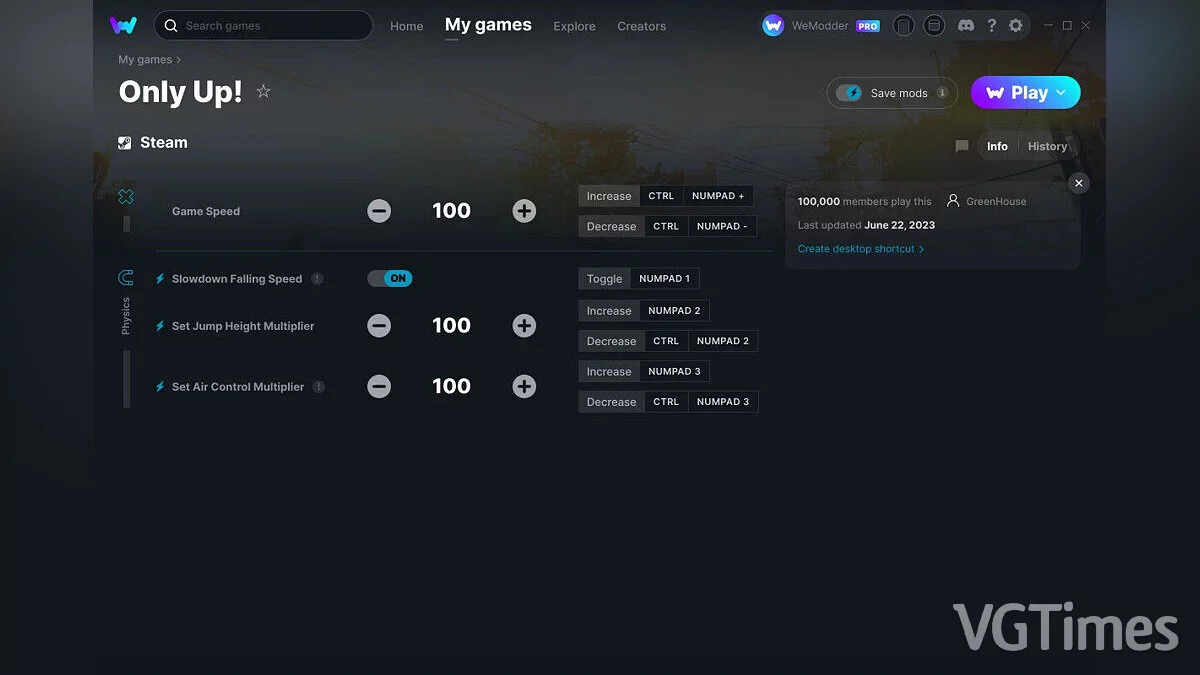This screenshot has height=675, width=1200.
Task: Click the NUMPAD - hotkey box
Action: [x=722, y=227]
